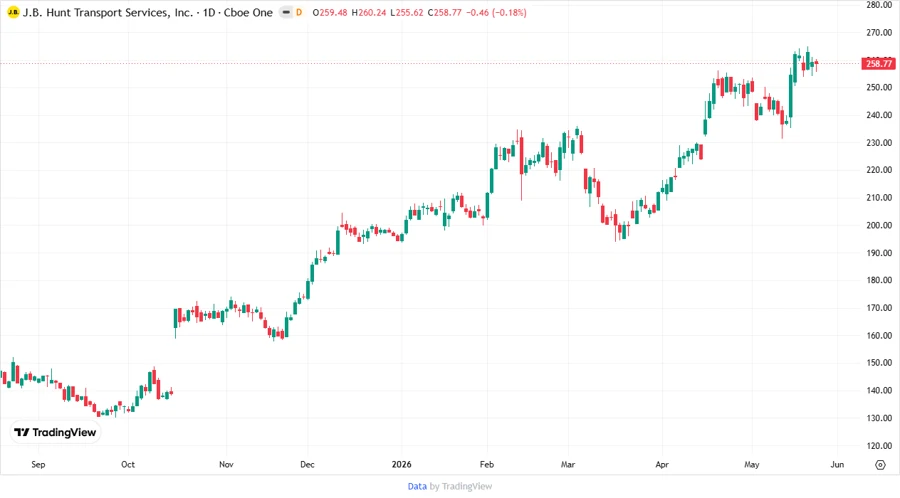
Task: Click the Feb label on time axis
Action: tap(487, 465)
